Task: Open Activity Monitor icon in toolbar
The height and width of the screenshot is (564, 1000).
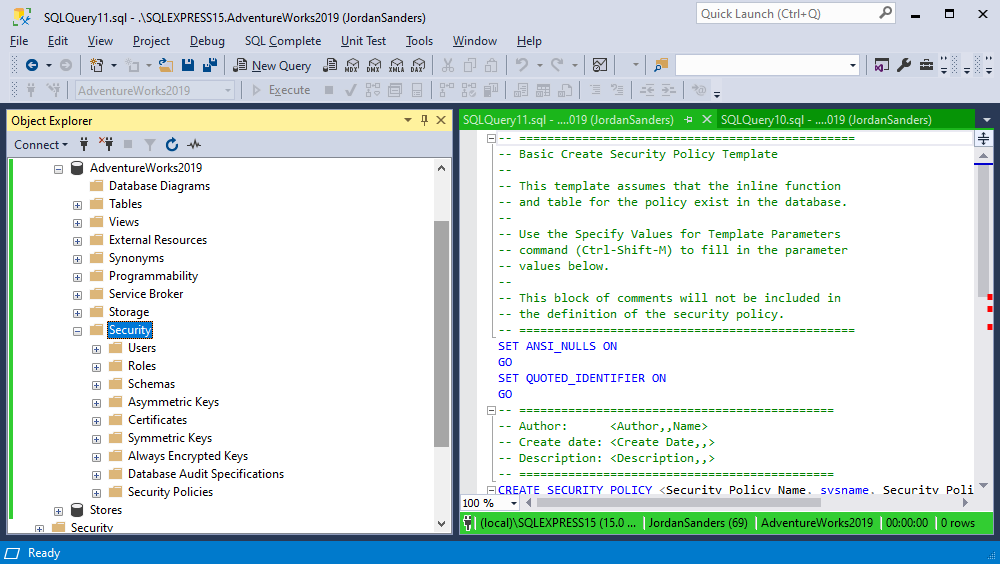Action: 599,65
